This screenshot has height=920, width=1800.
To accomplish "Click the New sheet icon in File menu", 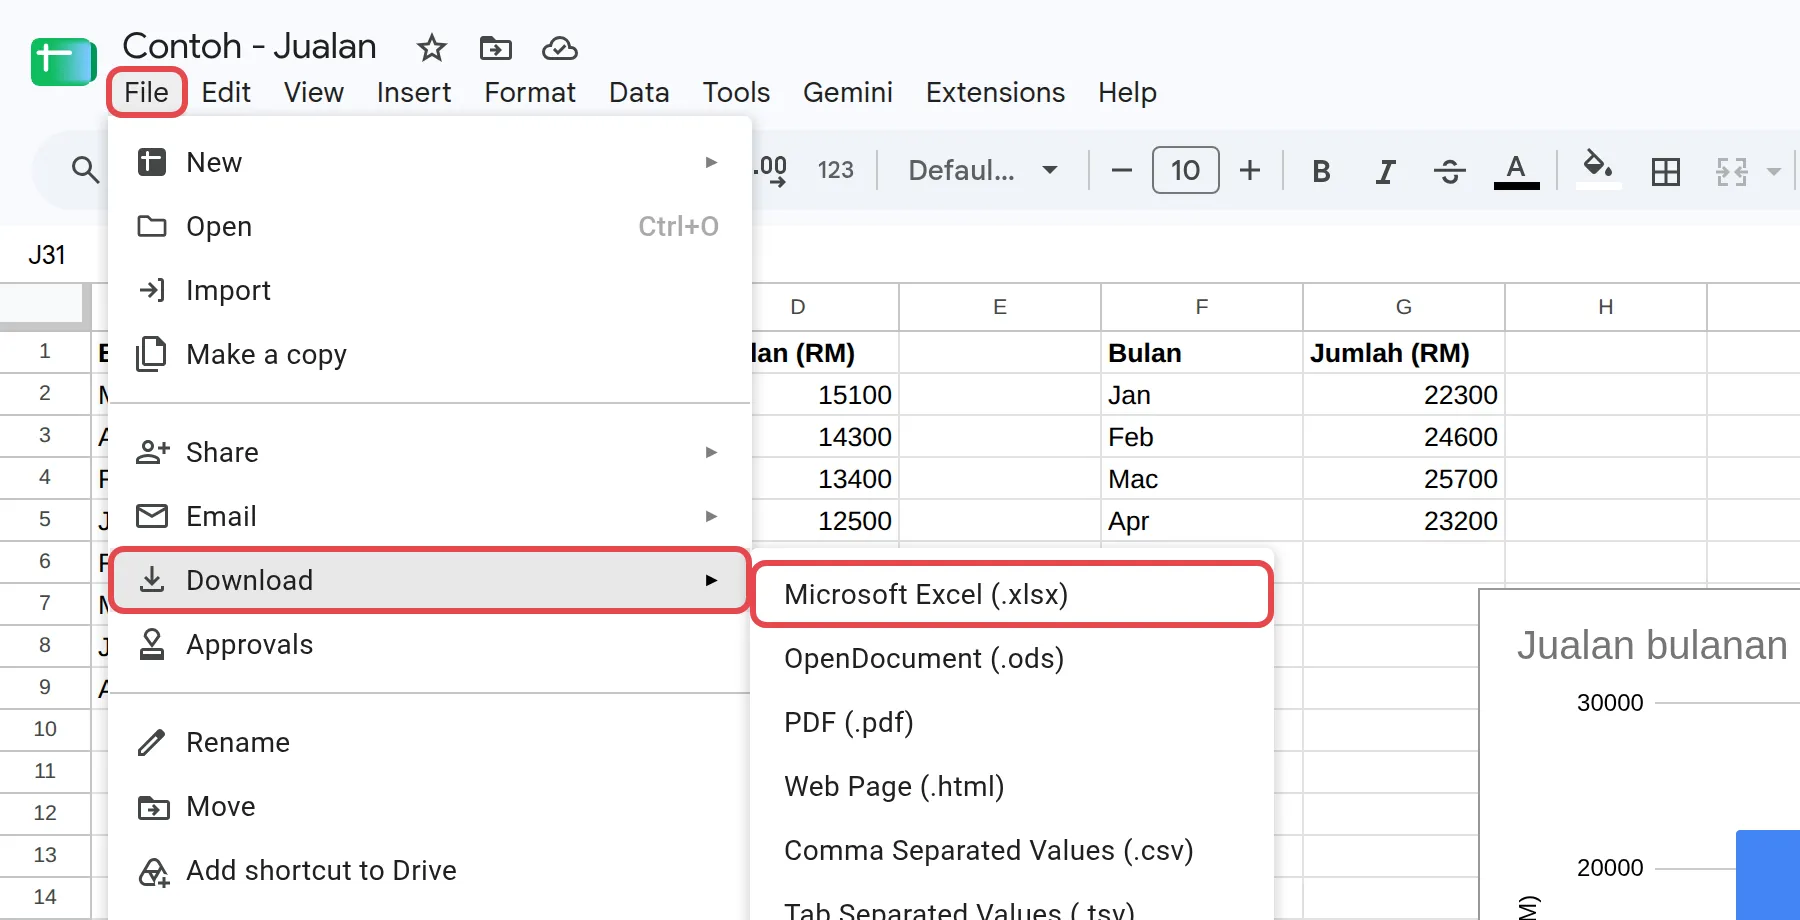I will click(152, 162).
